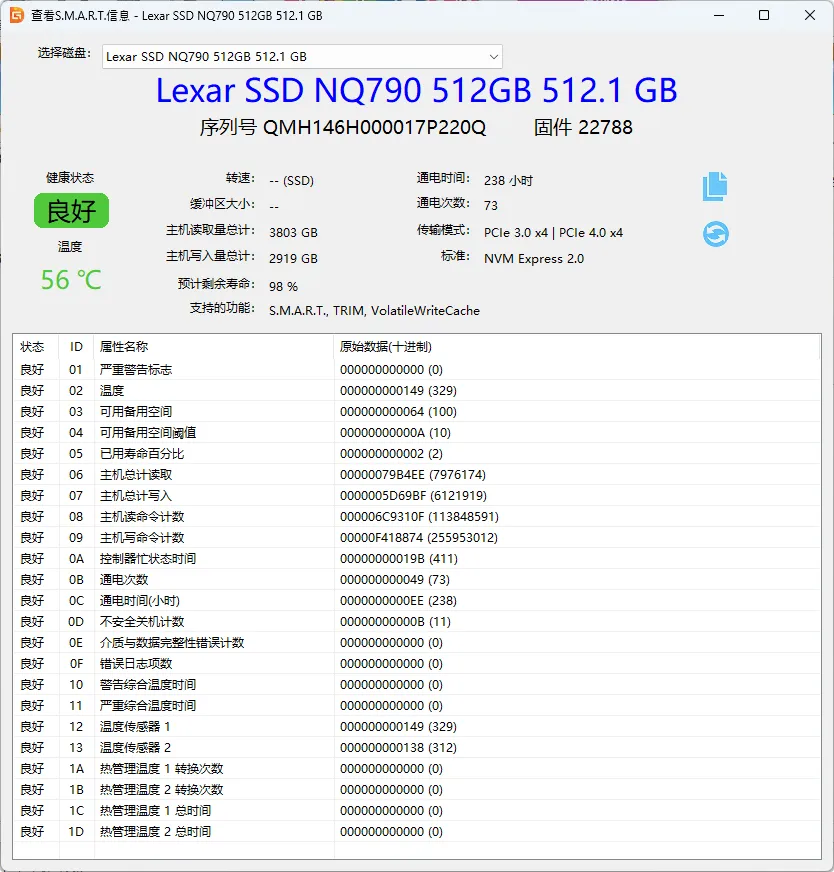
Task: Minimize the S.M.A.R.T. info window
Action: (x=719, y=15)
